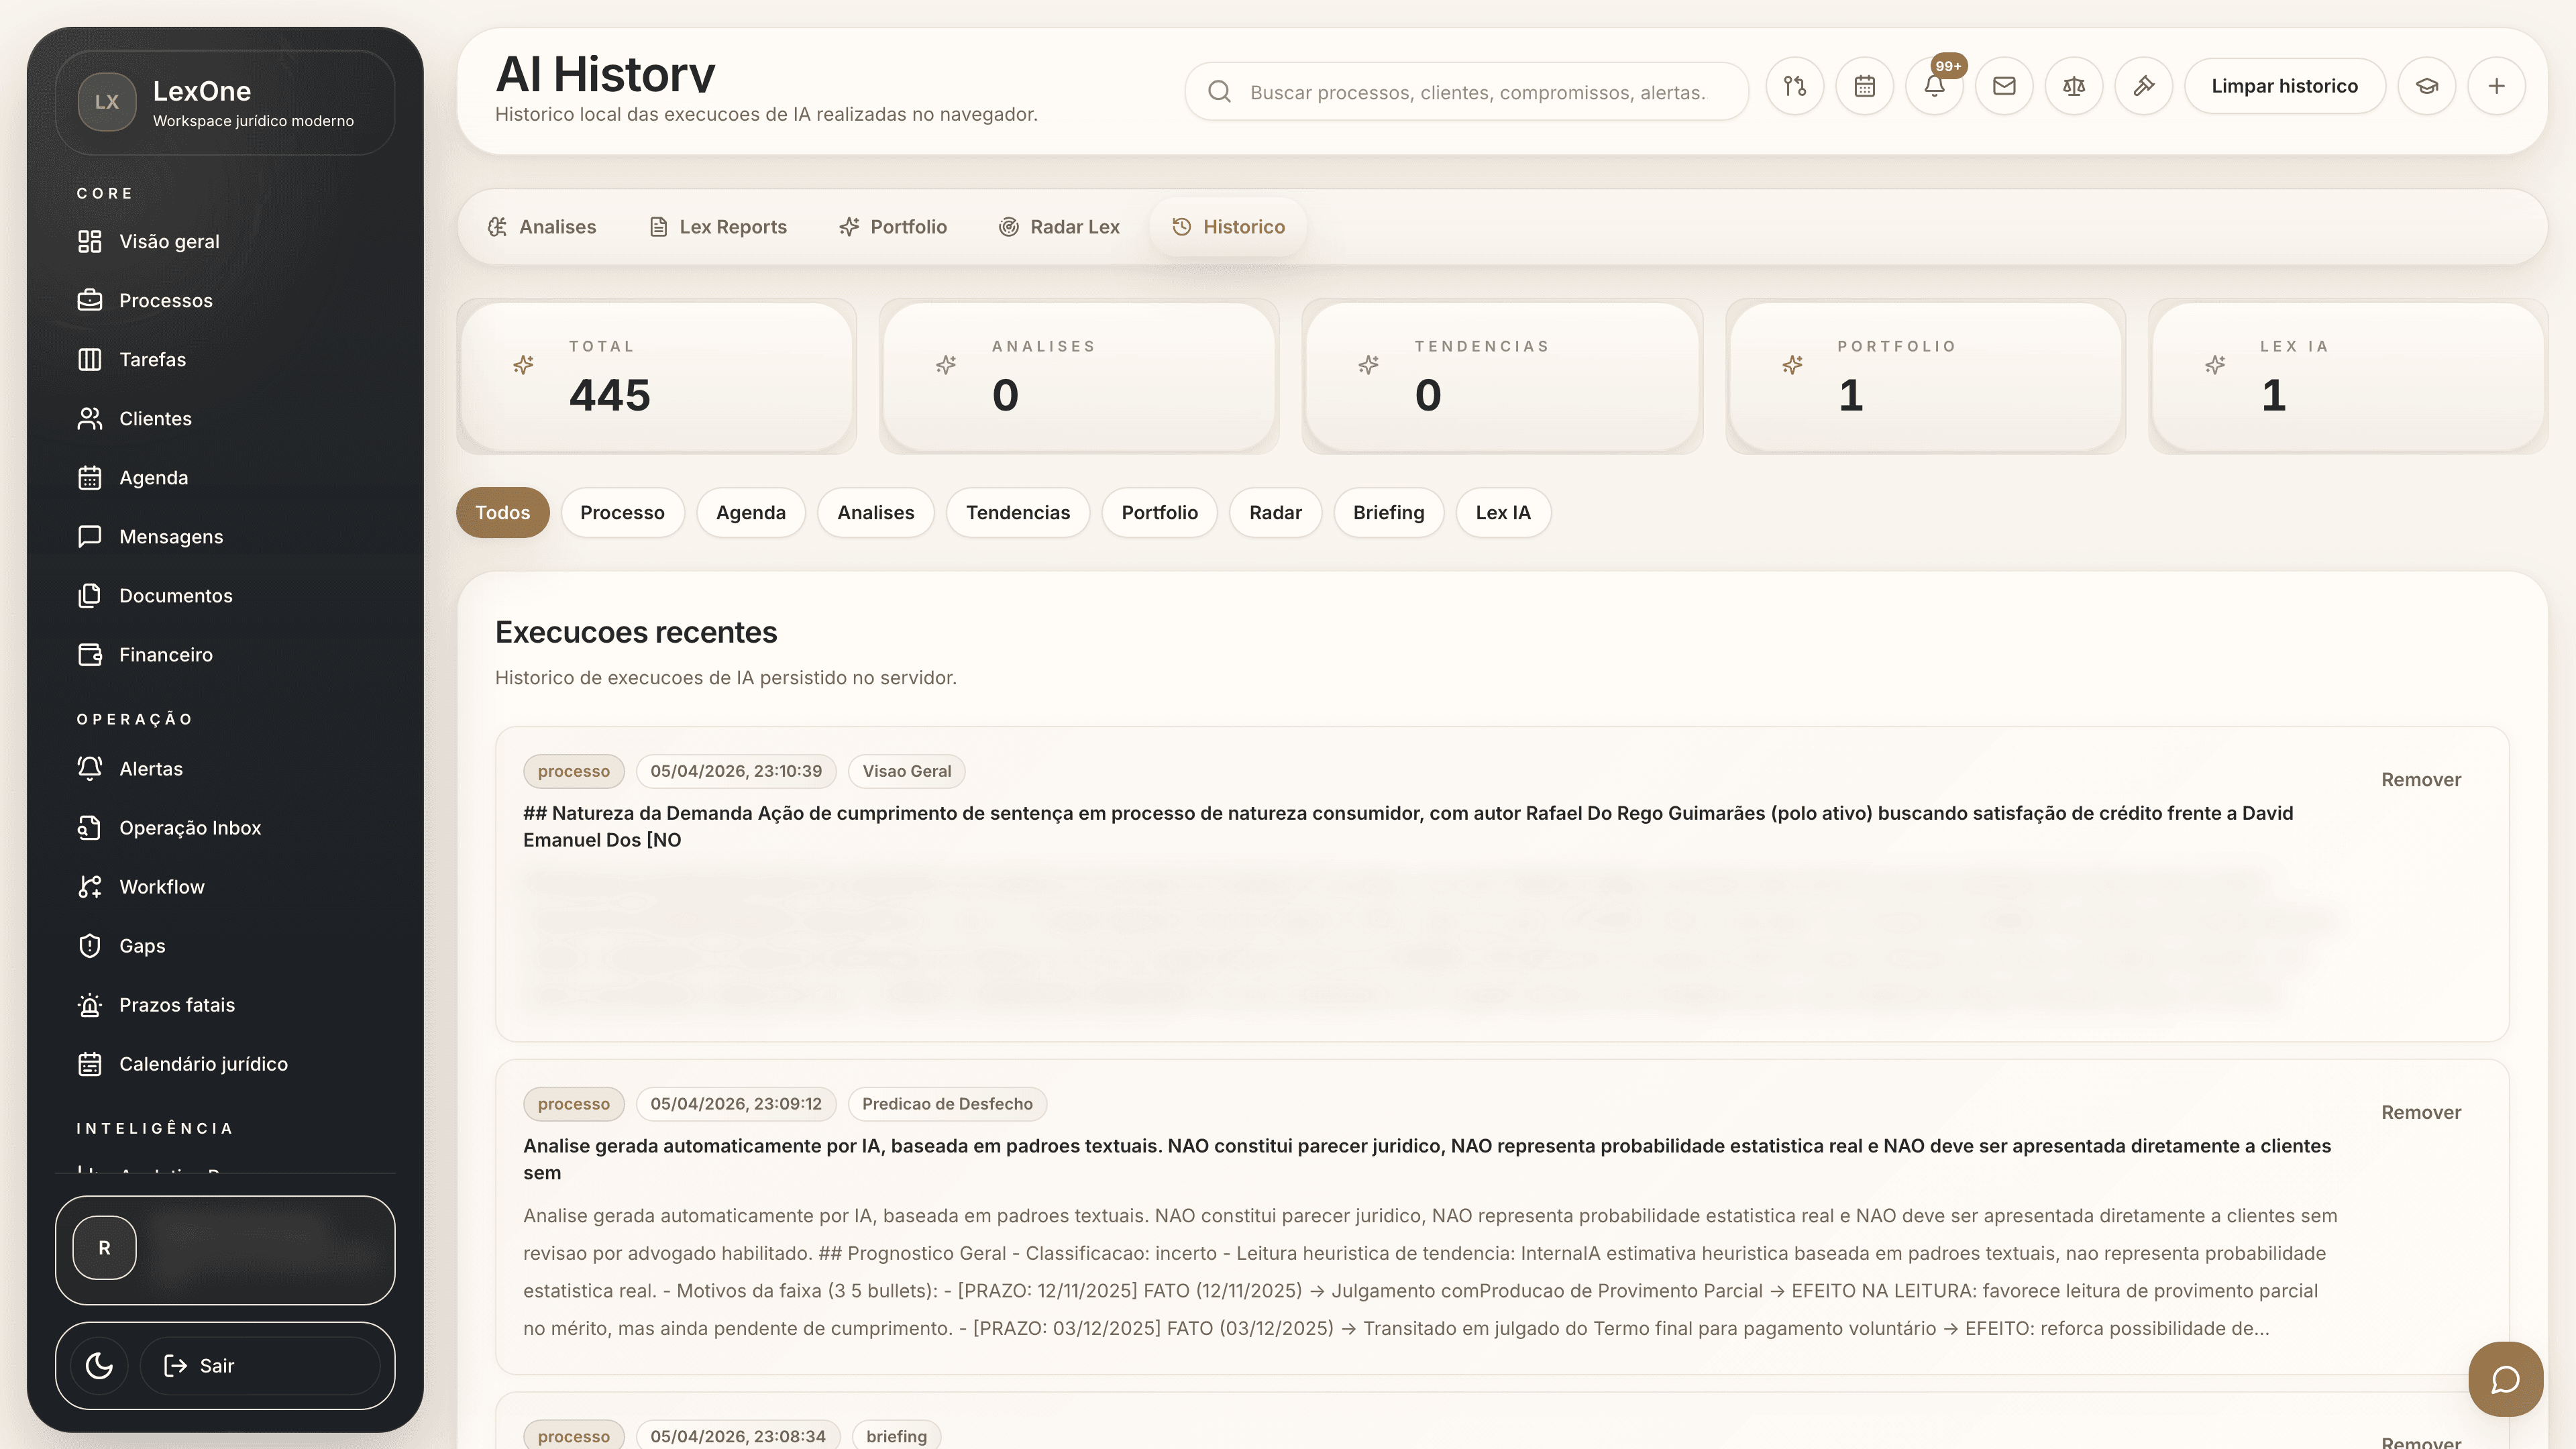Click the graduation cap icon
Image resolution: width=2576 pixels, height=1449 pixels.
pyautogui.click(x=2427, y=86)
